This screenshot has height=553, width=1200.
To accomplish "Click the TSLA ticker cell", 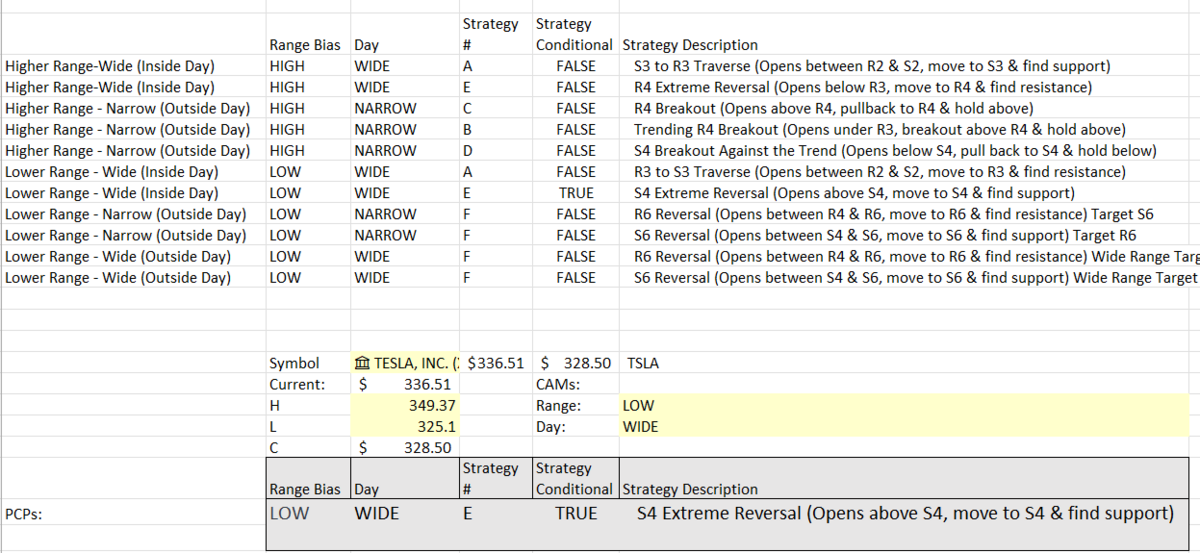I will [643, 364].
